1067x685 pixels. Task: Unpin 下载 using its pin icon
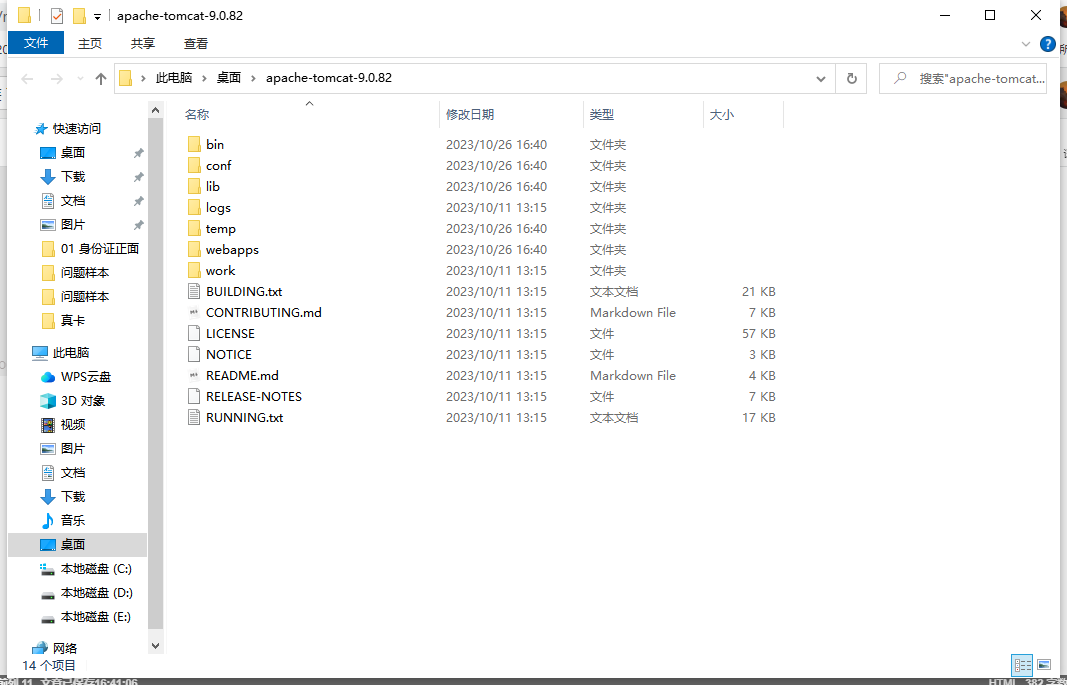(x=138, y=177)
